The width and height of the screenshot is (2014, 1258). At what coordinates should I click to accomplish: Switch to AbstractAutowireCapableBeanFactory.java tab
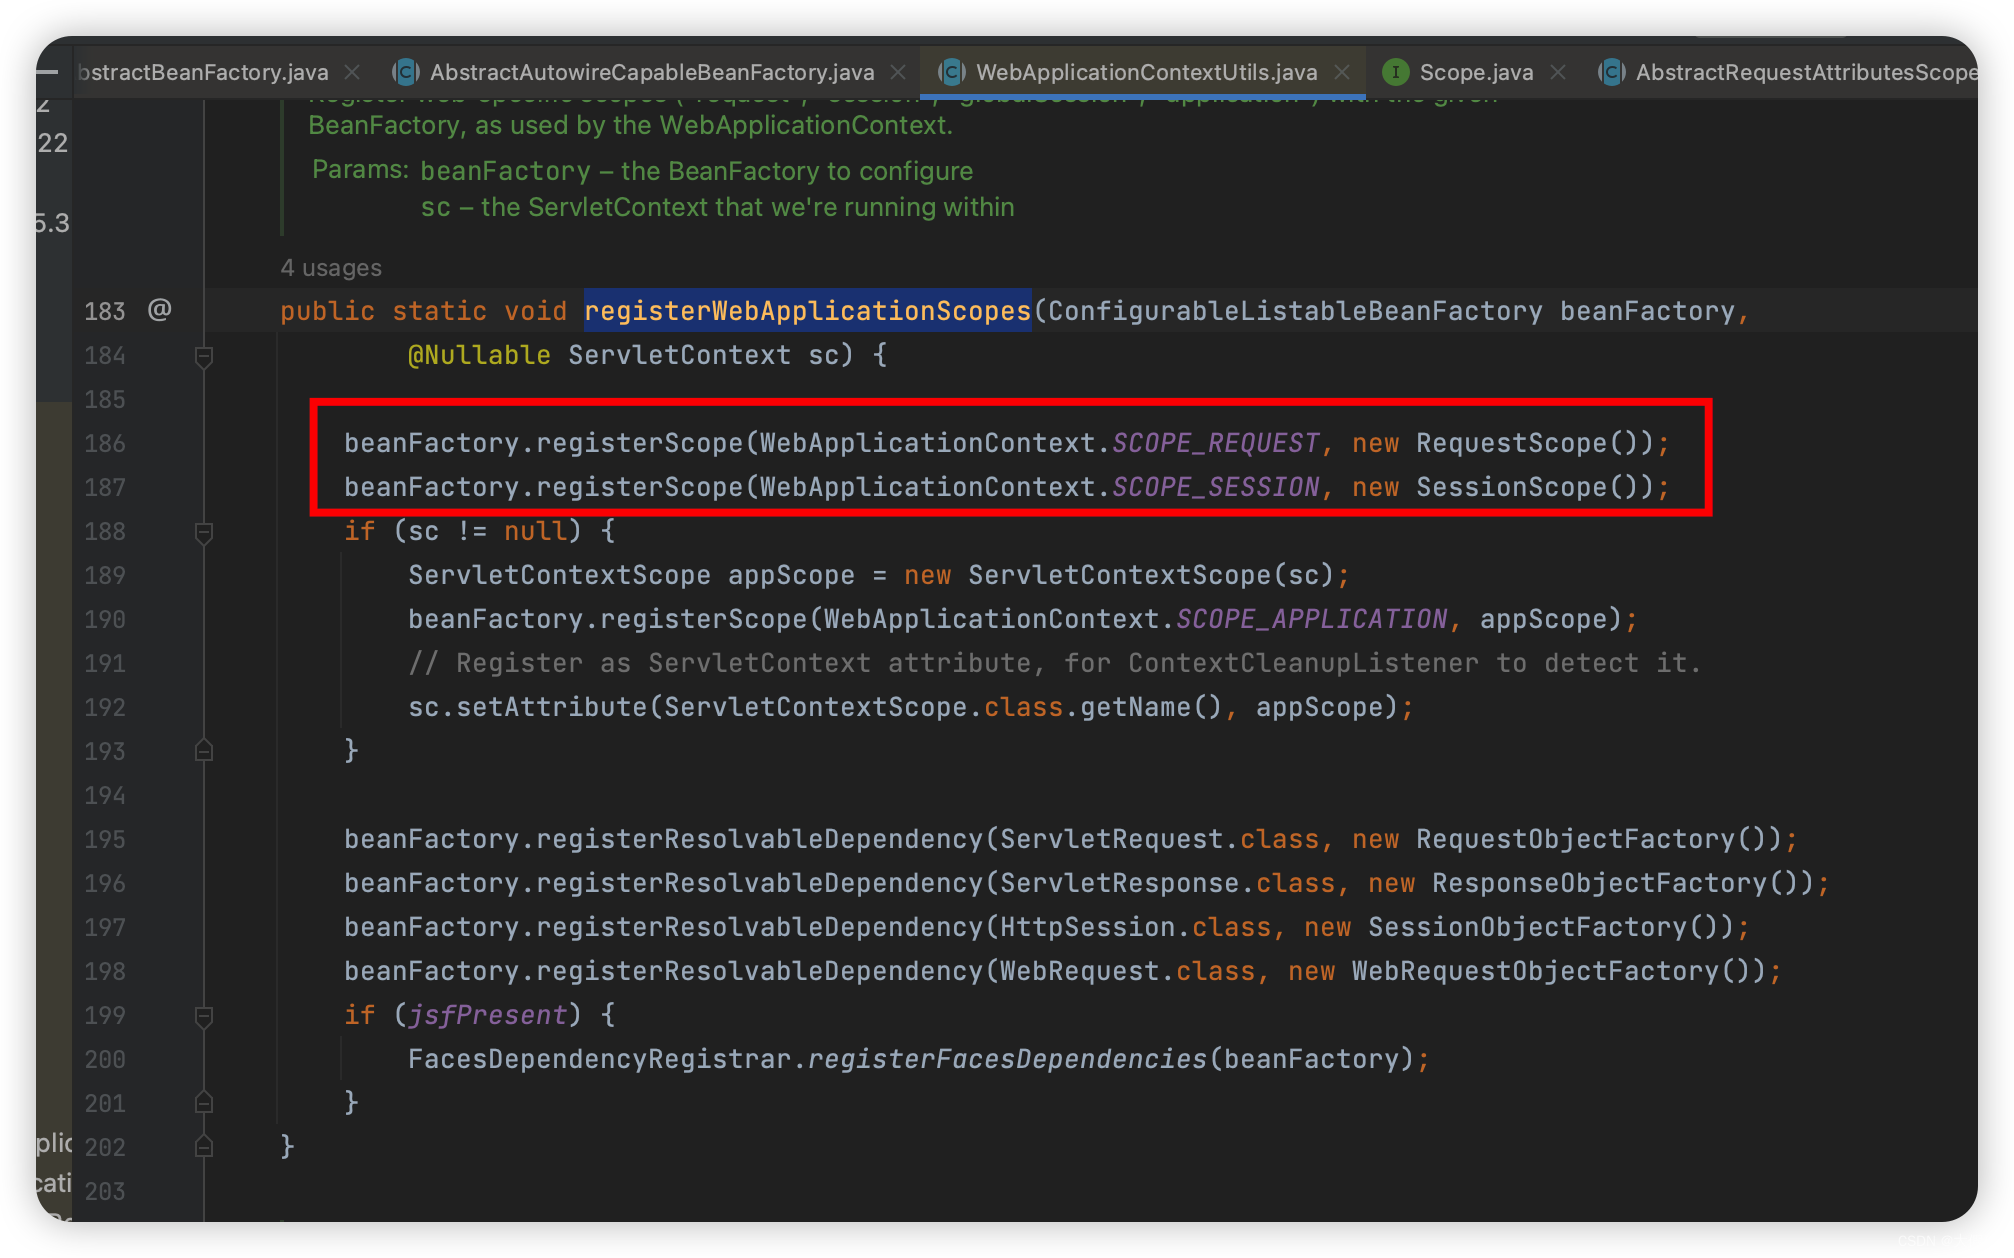click(x=651, y=72)
